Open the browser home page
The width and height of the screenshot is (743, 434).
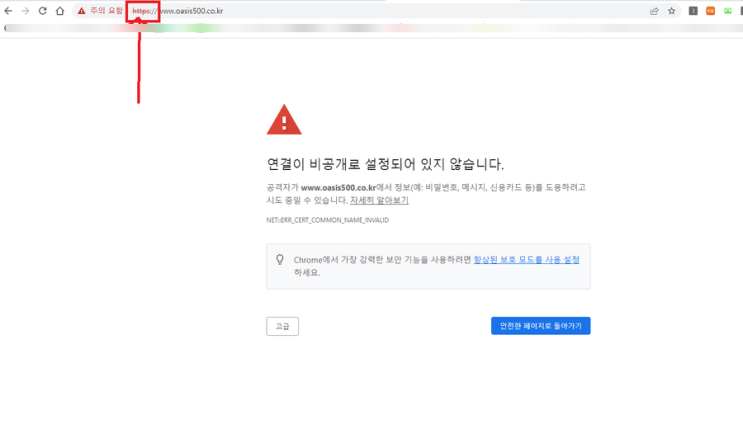(60, 11)
